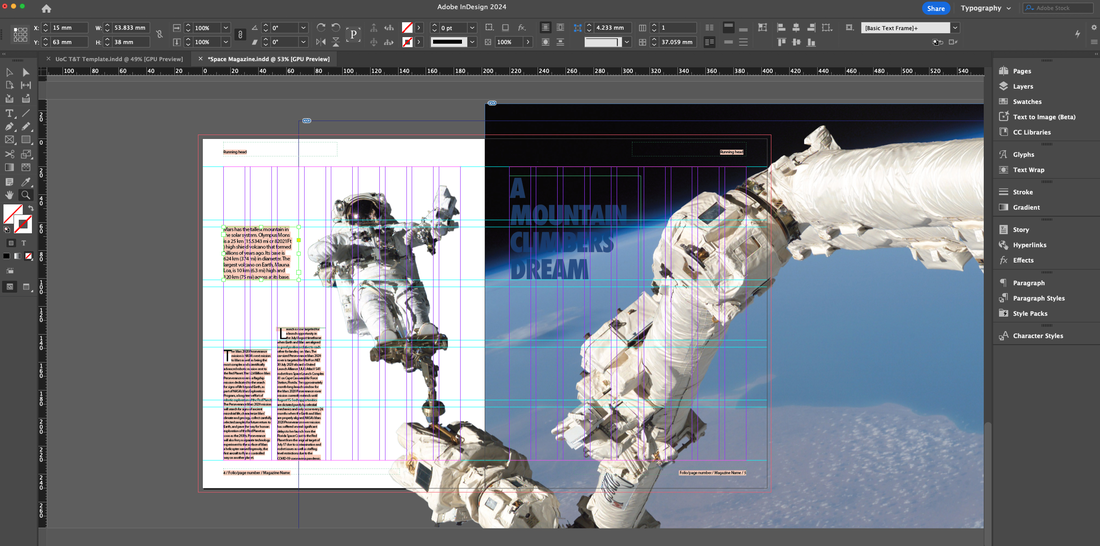Image resolution: width=1100 pixels, height=546 pixels.
Task: Pick the Pencil tool
Action: [x=26, y=127]
